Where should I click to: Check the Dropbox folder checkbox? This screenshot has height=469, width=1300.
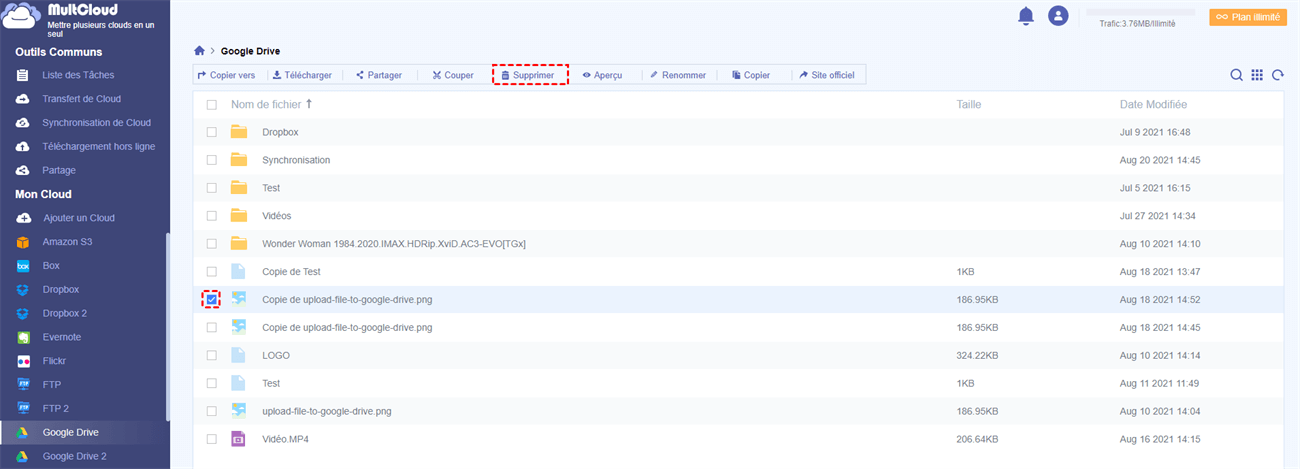click(x=211, y=132)
